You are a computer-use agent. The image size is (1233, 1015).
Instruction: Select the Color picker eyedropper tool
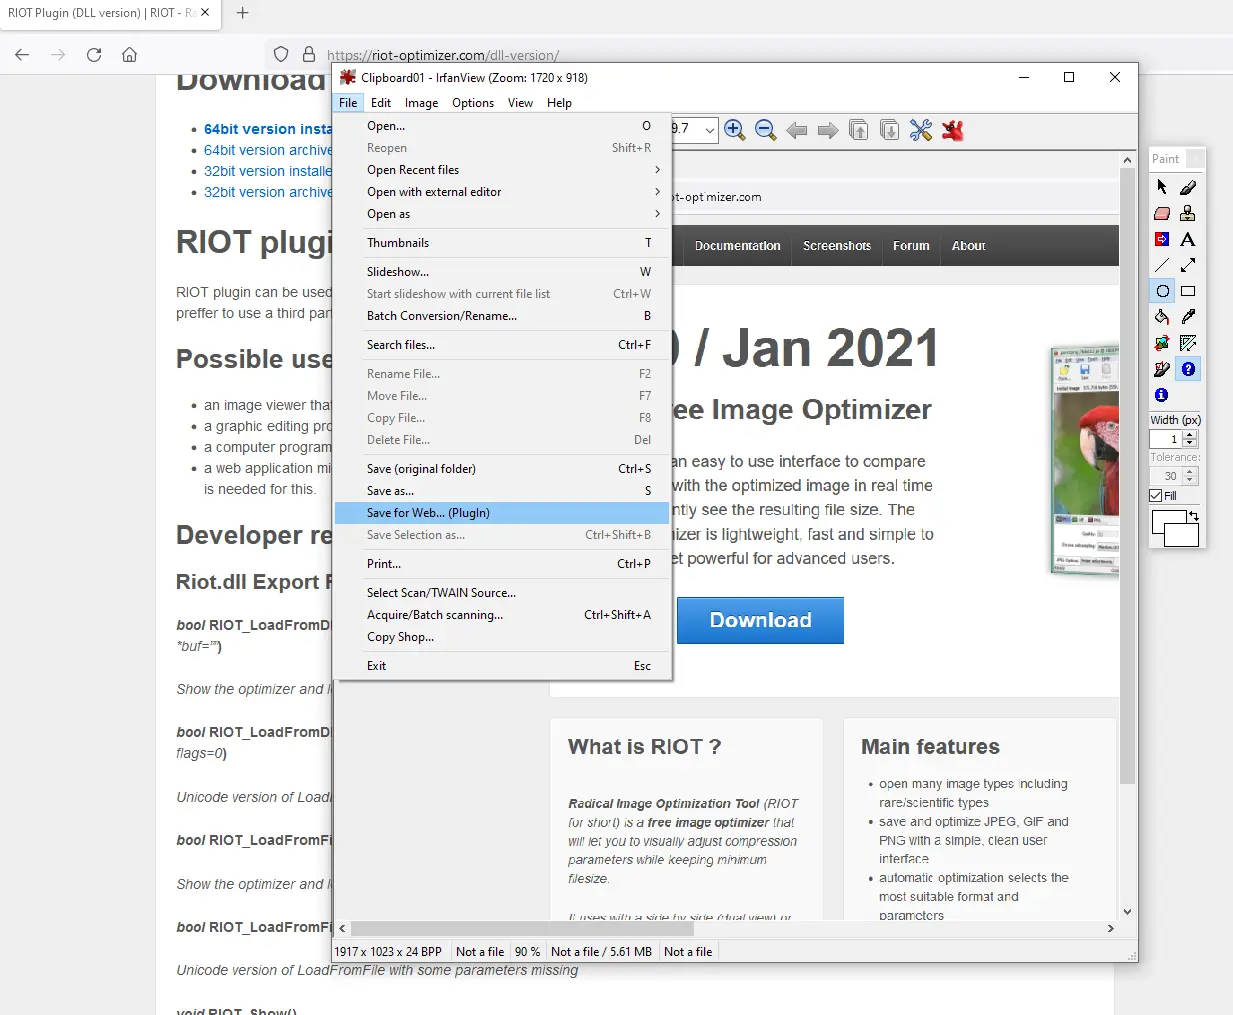click(x=1188, y=317)
